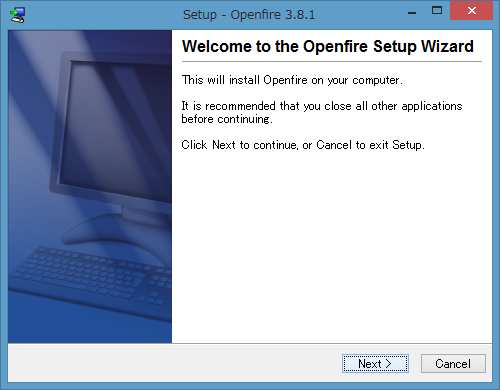Viewport: 500px width, 390px height.
Task: Click the 'It is recommended' paragraph
Action: click(x=322, y=112)
